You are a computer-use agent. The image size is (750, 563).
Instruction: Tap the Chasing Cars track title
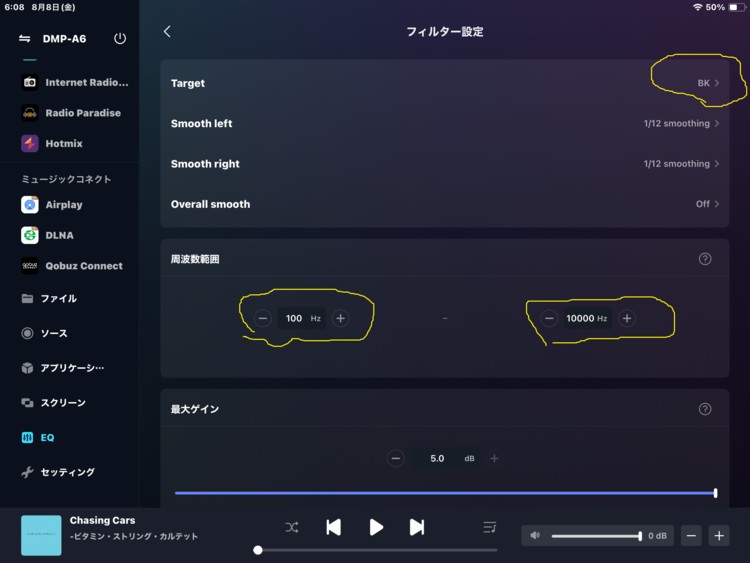tap(102, 520)
